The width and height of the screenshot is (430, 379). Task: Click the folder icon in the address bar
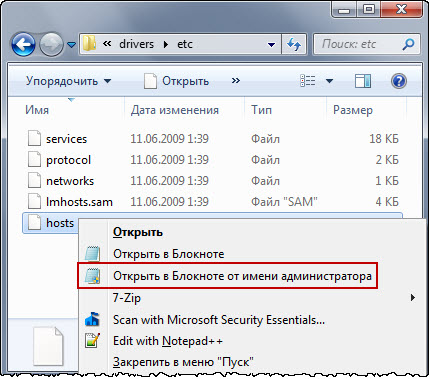89,44
